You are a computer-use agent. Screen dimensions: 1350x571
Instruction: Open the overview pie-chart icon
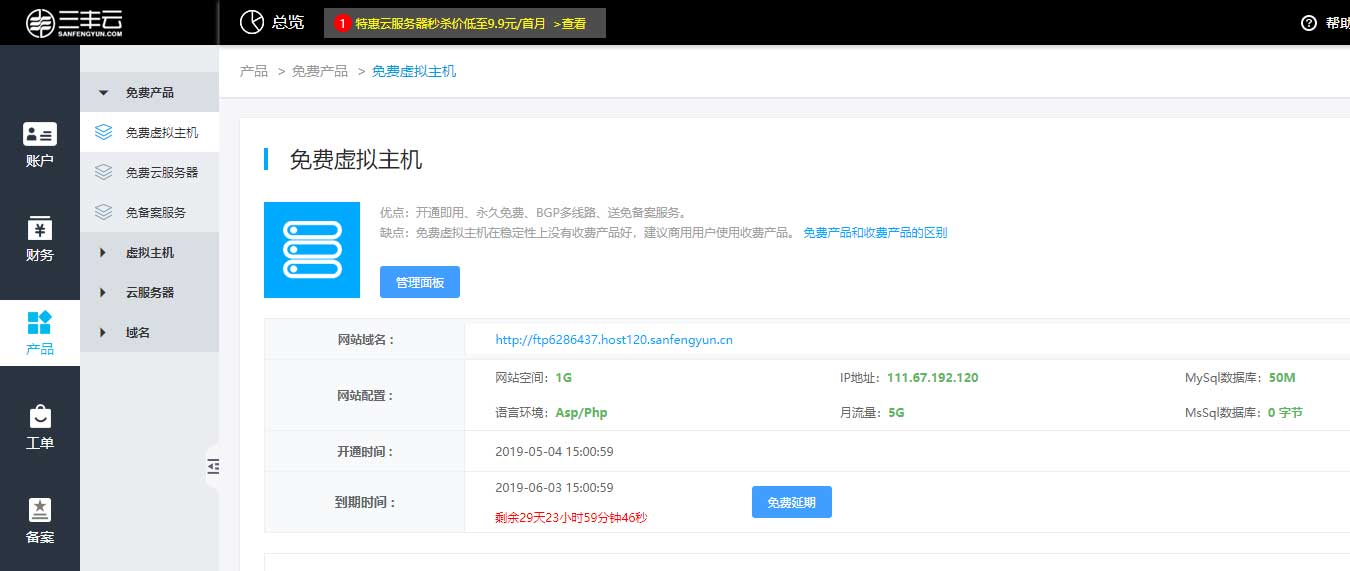point(252,22)
